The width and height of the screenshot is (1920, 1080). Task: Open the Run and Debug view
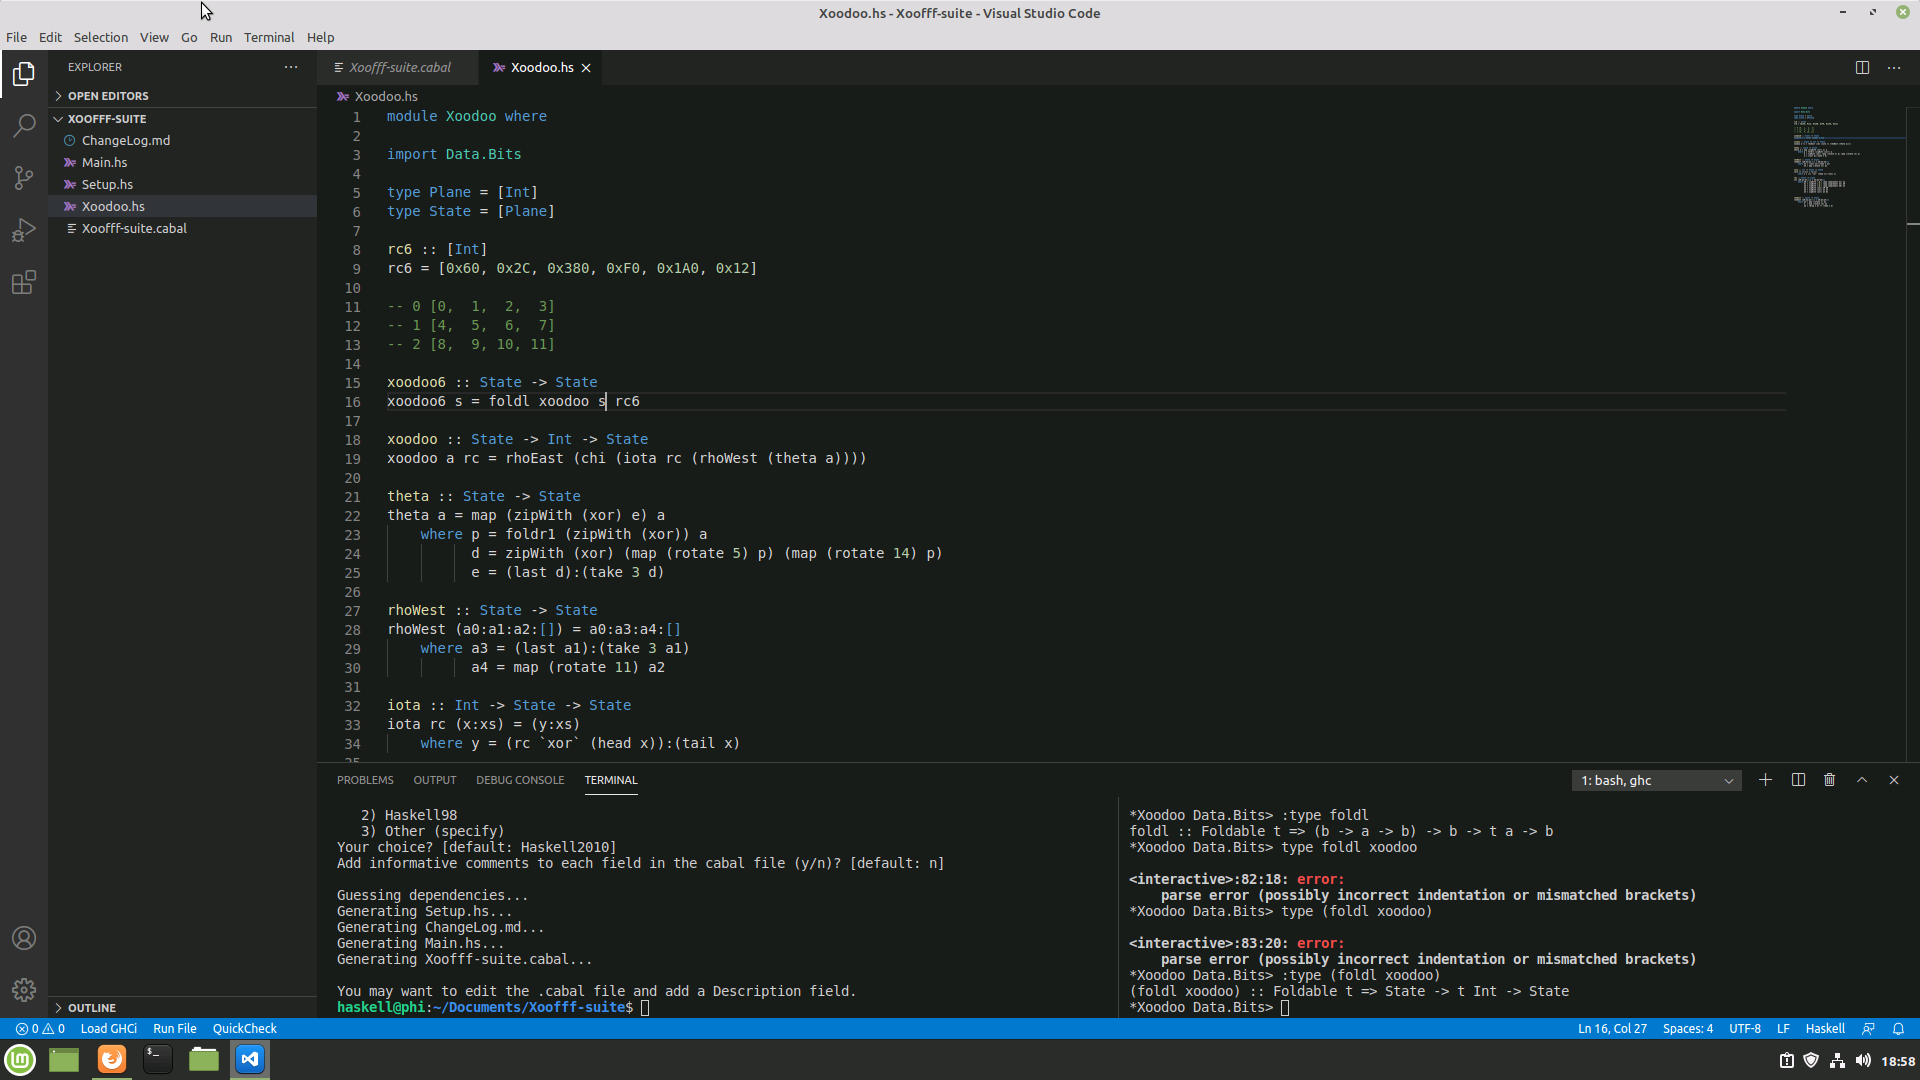point(24,230)
